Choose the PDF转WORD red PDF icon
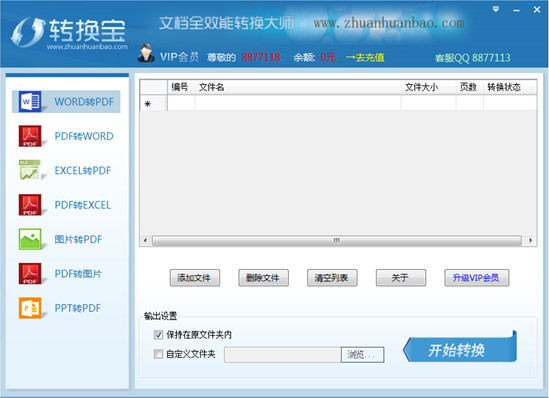The width and height of the screenshot is (549, 398). pyautogui.click(x=30, y=136)
